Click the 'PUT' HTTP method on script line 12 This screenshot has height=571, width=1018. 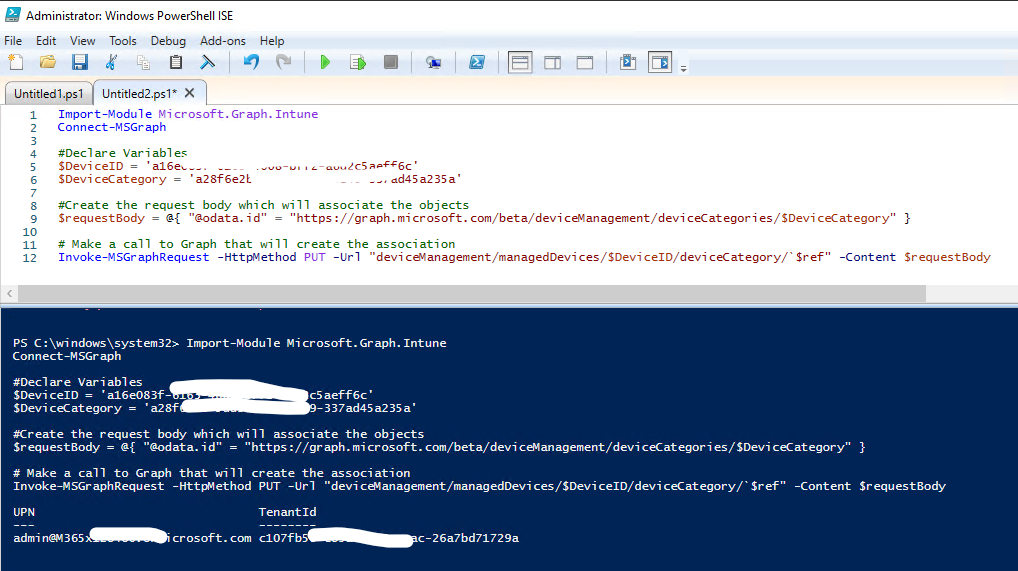coord(314,257)
